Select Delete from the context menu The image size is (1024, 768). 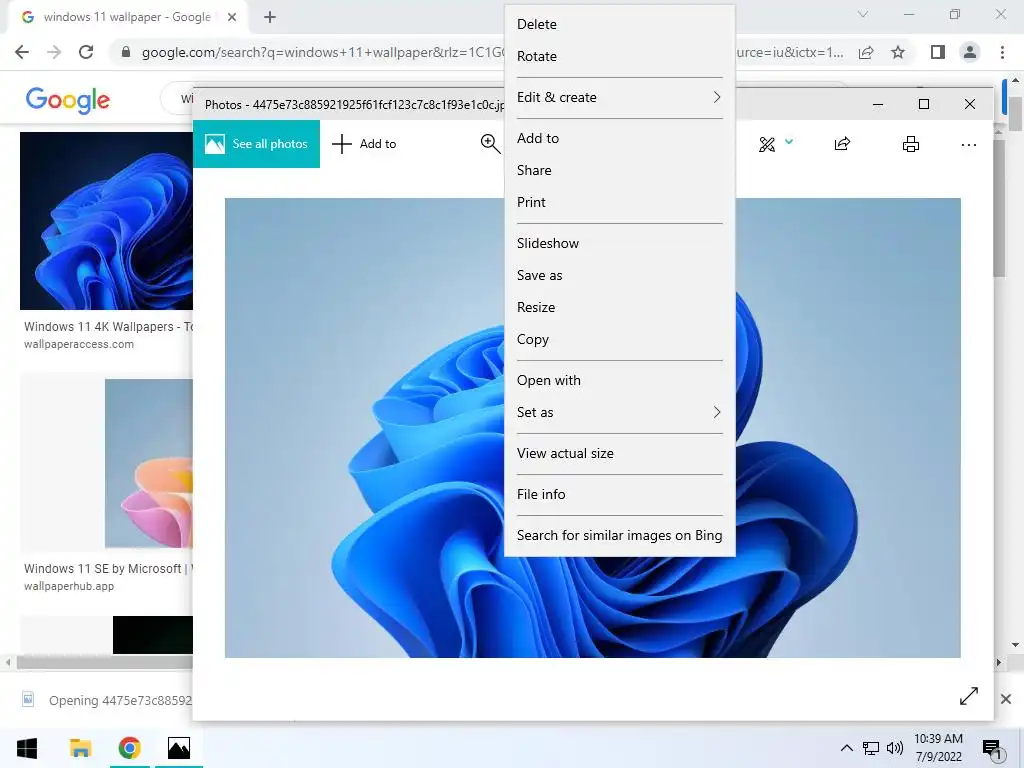[x=619, y=24]
